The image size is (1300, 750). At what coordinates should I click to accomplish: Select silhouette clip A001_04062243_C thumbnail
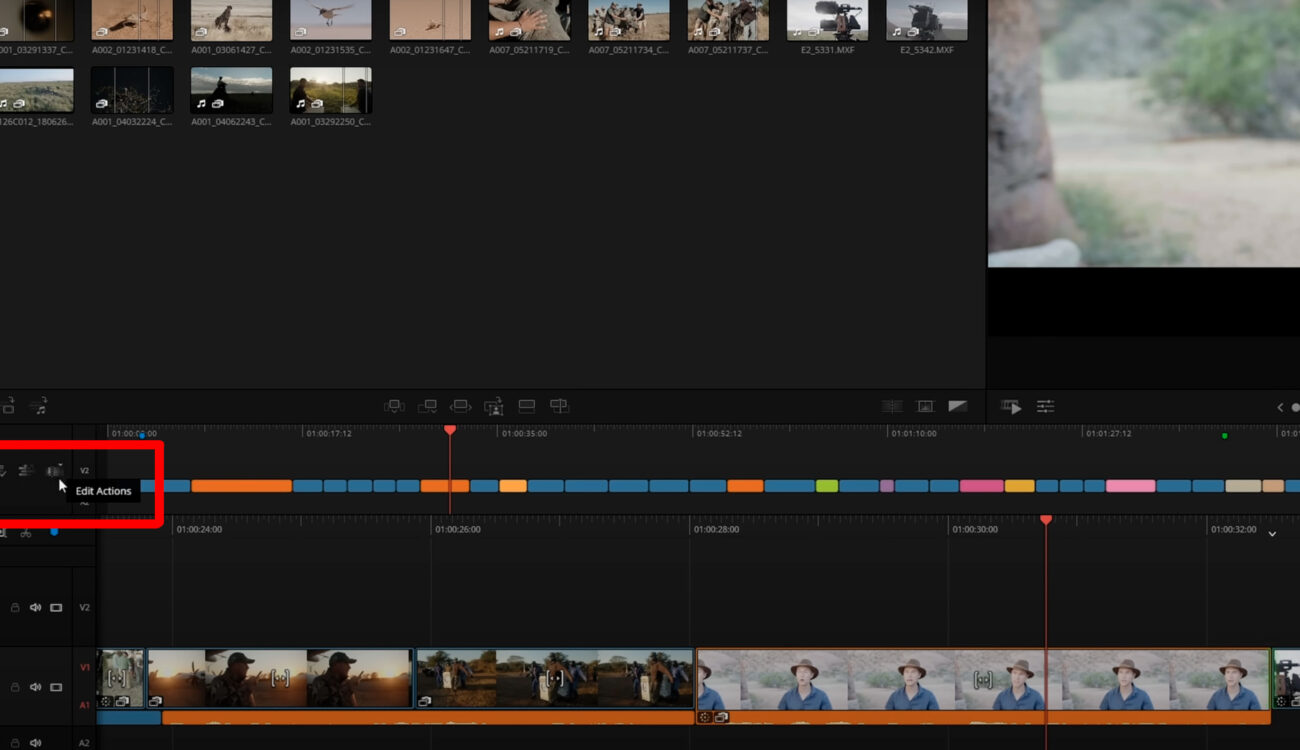[x=231, y=90]
